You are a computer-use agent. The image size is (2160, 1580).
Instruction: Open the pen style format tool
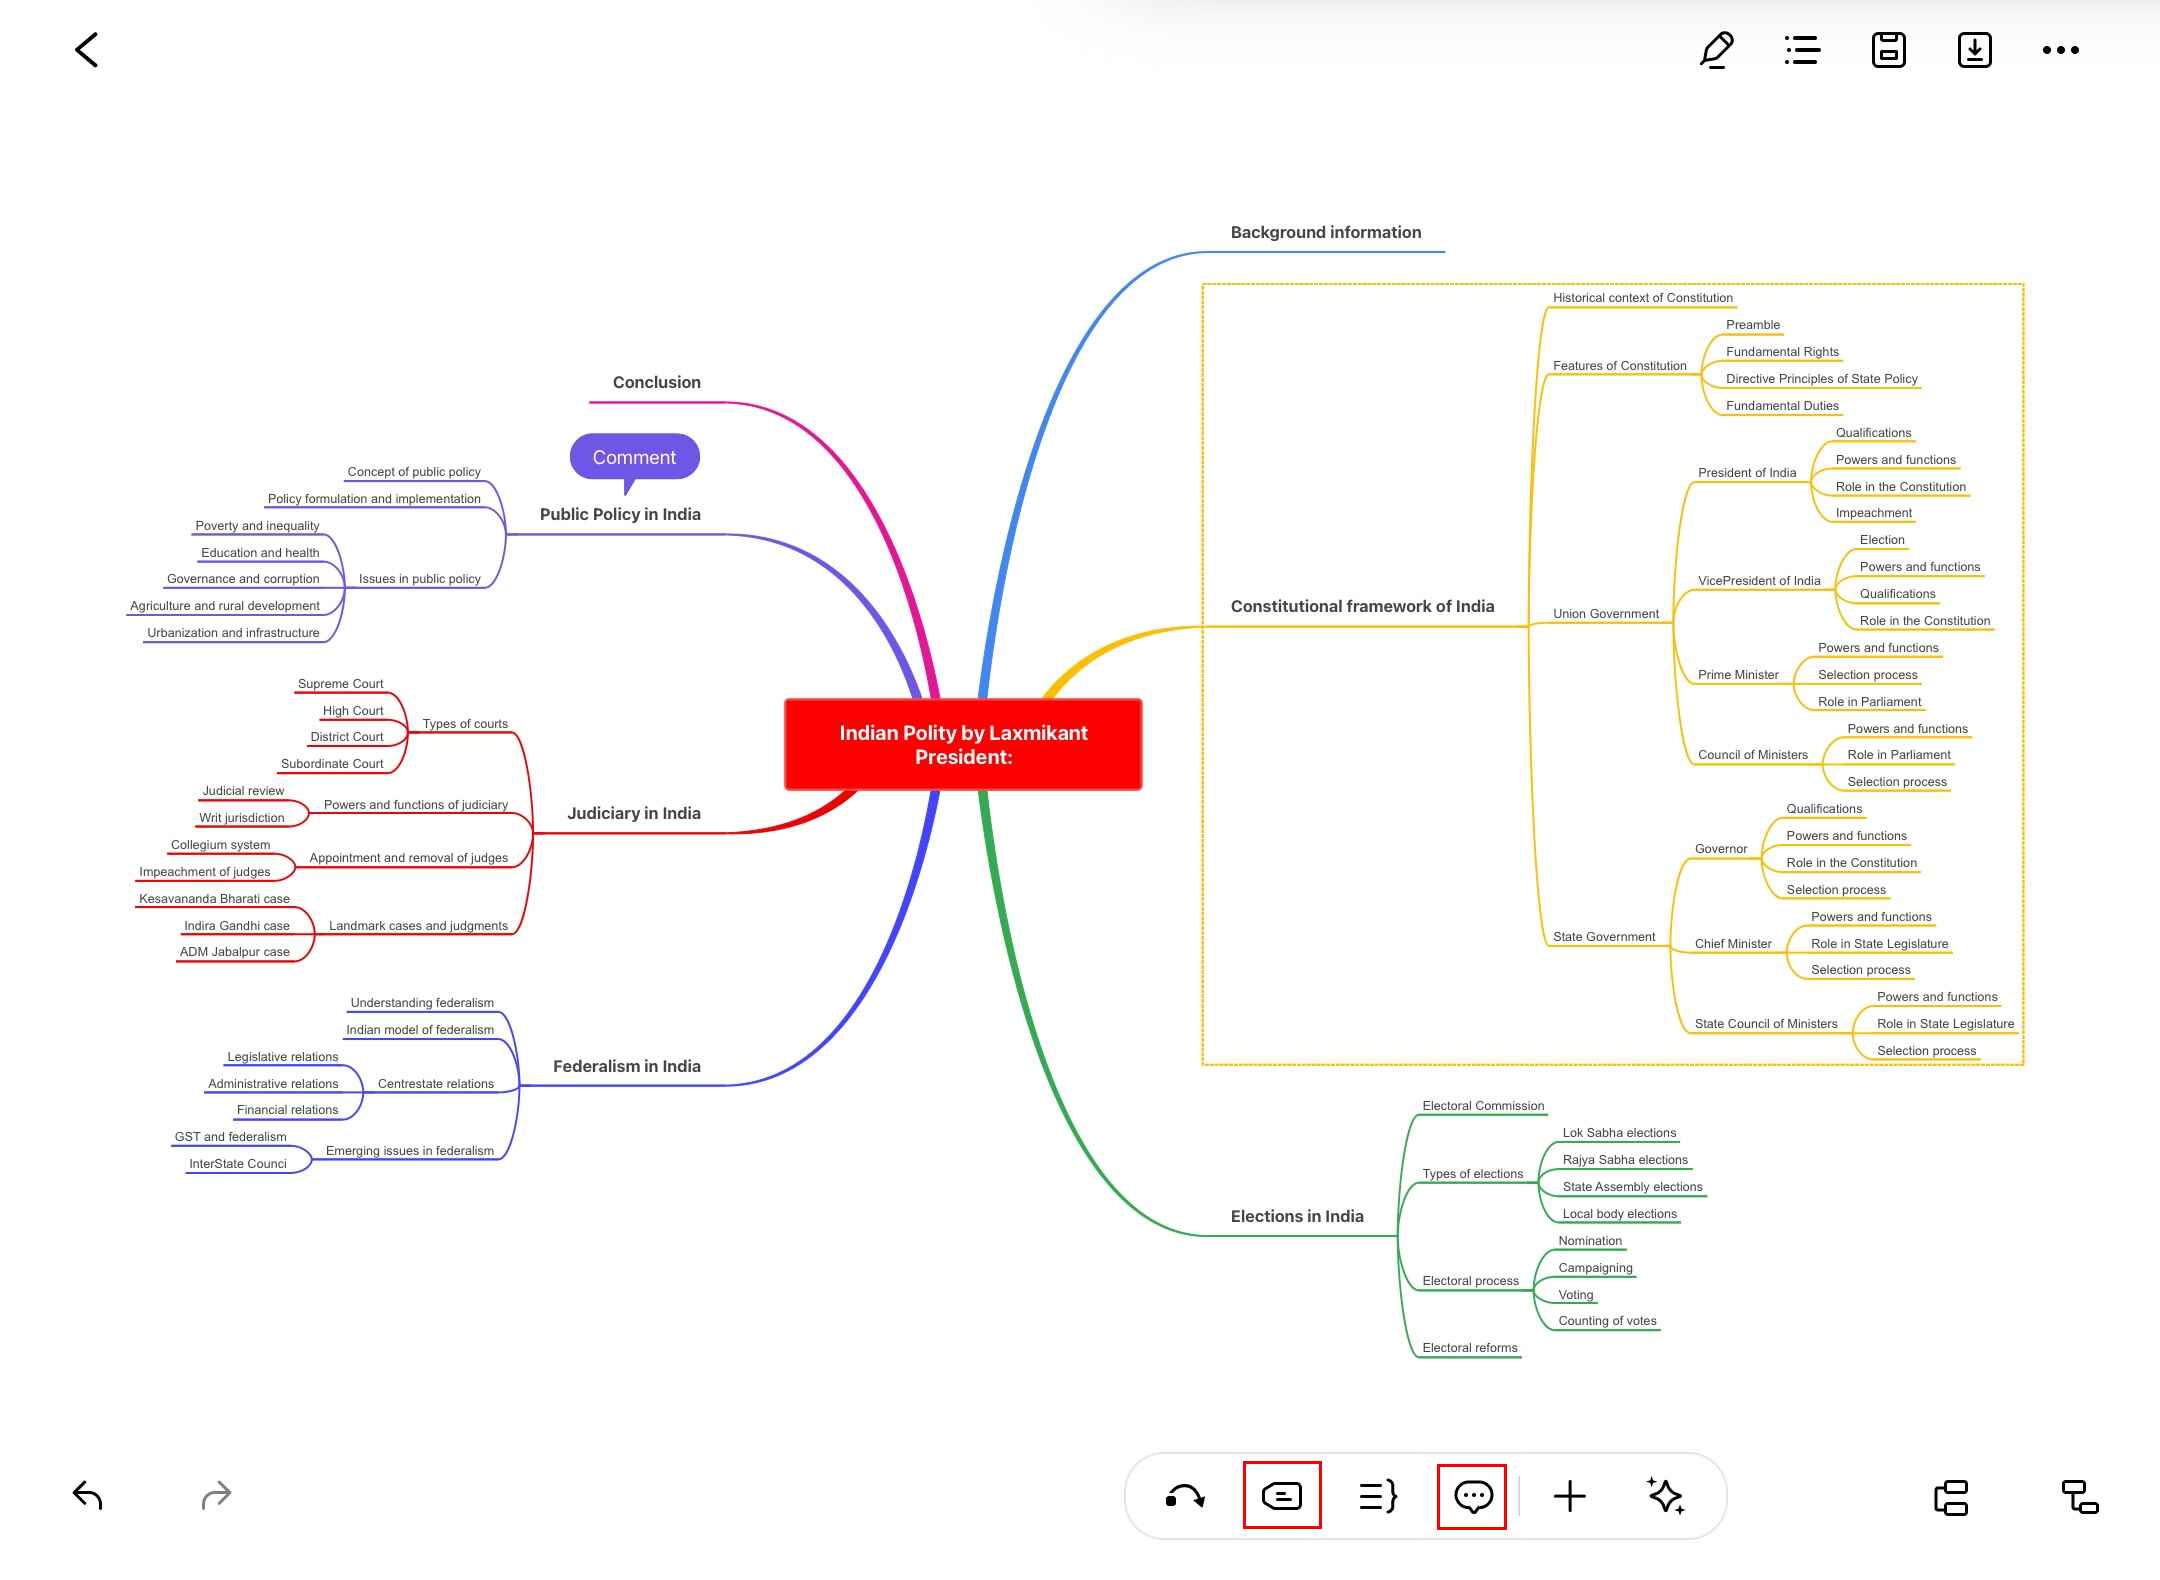1716,50
